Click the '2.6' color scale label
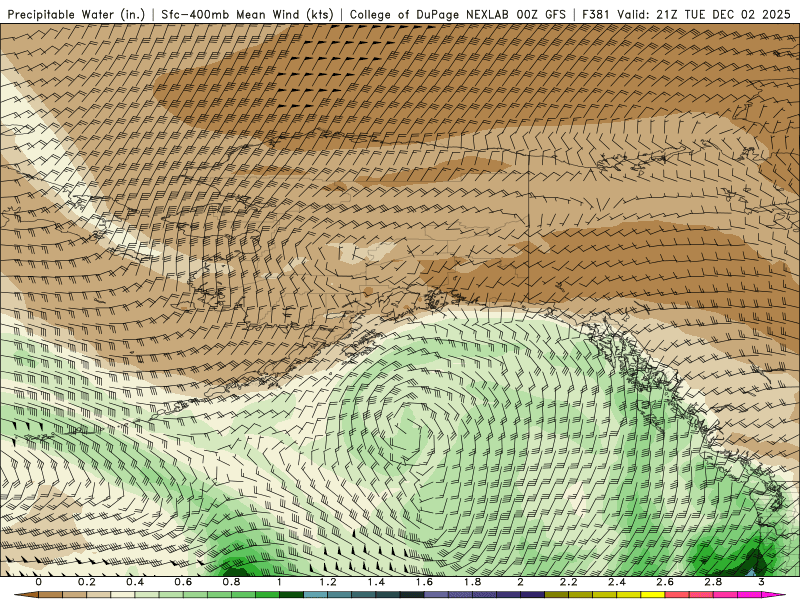Screen dimensions: 800x600 click(x=665, y=582)
